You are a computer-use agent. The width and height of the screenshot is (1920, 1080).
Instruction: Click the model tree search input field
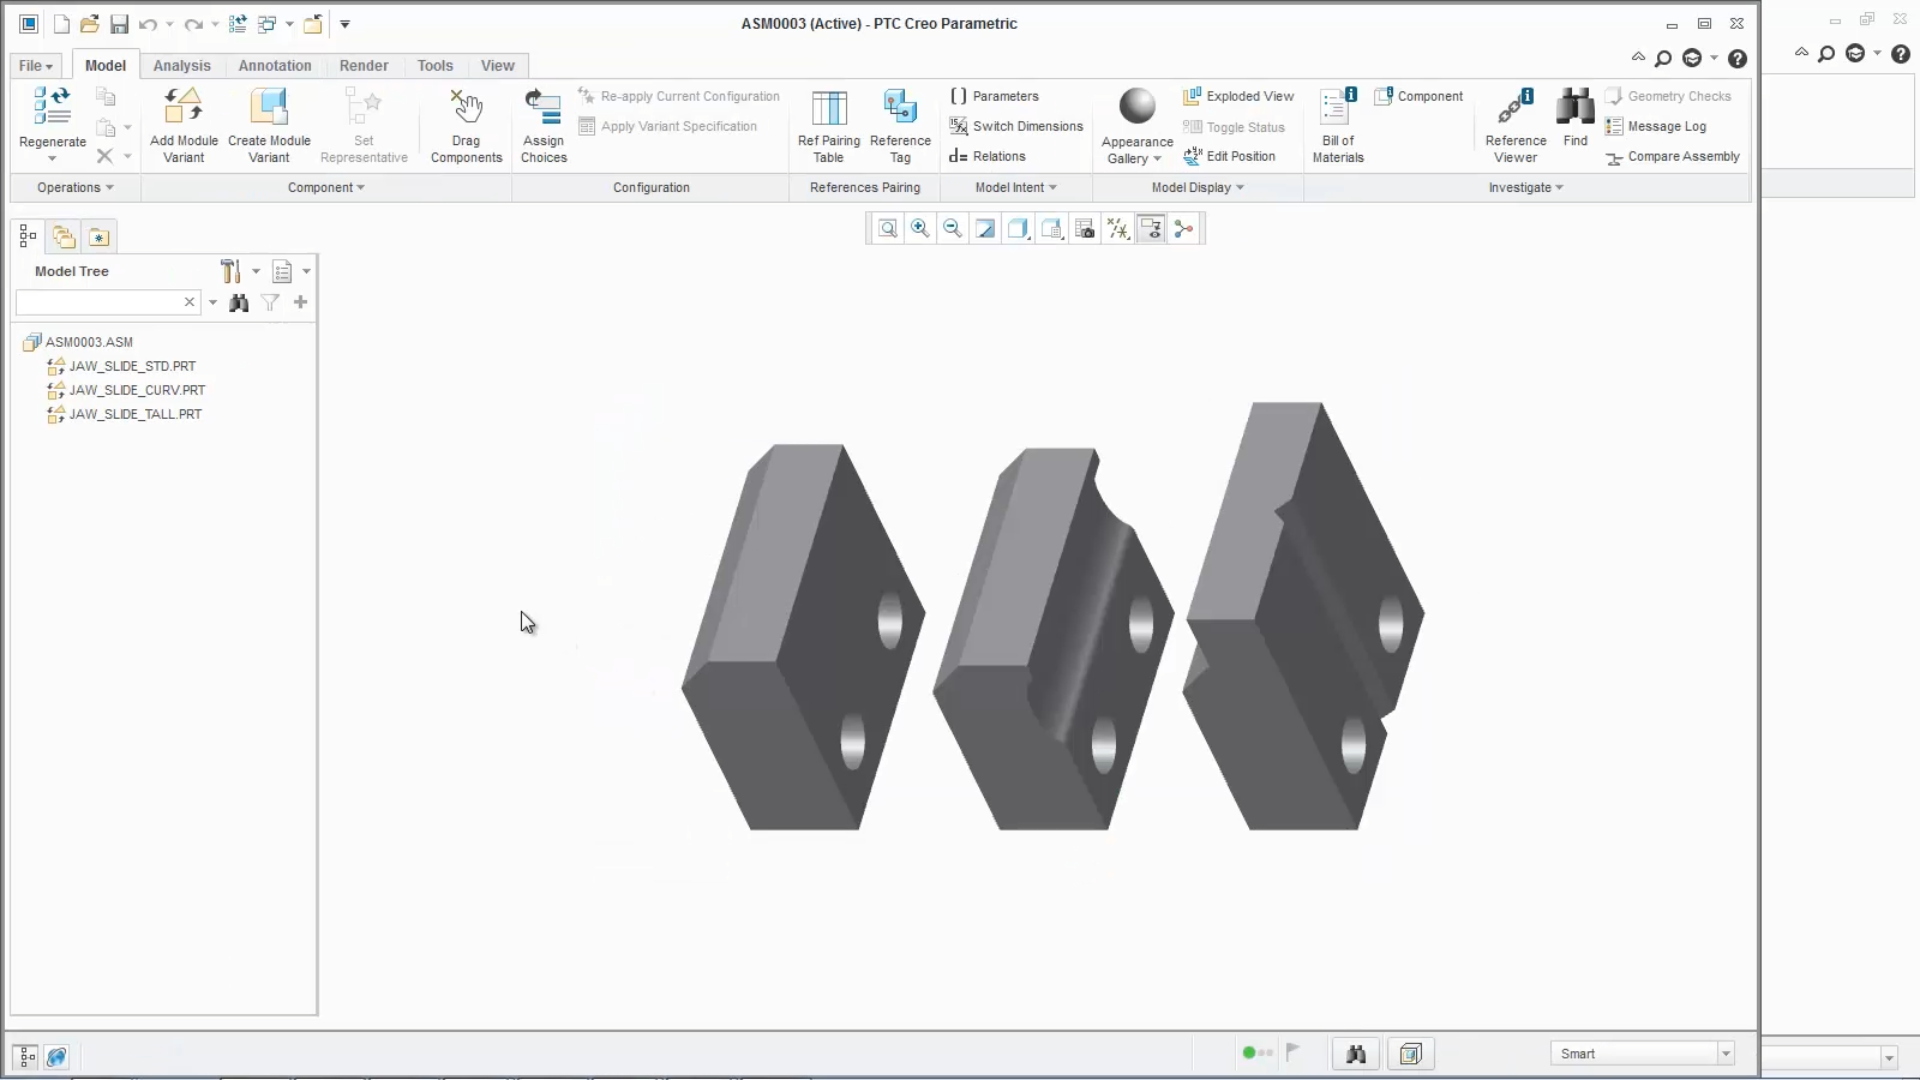pos(100,302)
